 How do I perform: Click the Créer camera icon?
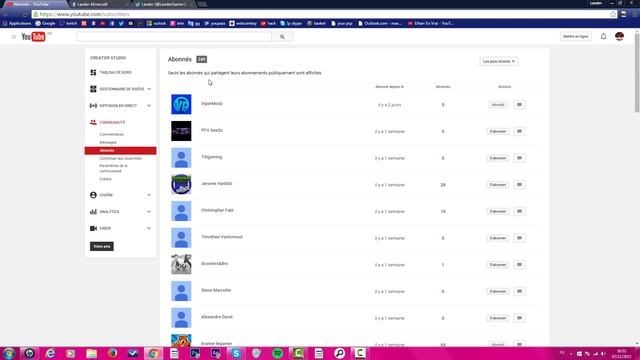point(93,229)
